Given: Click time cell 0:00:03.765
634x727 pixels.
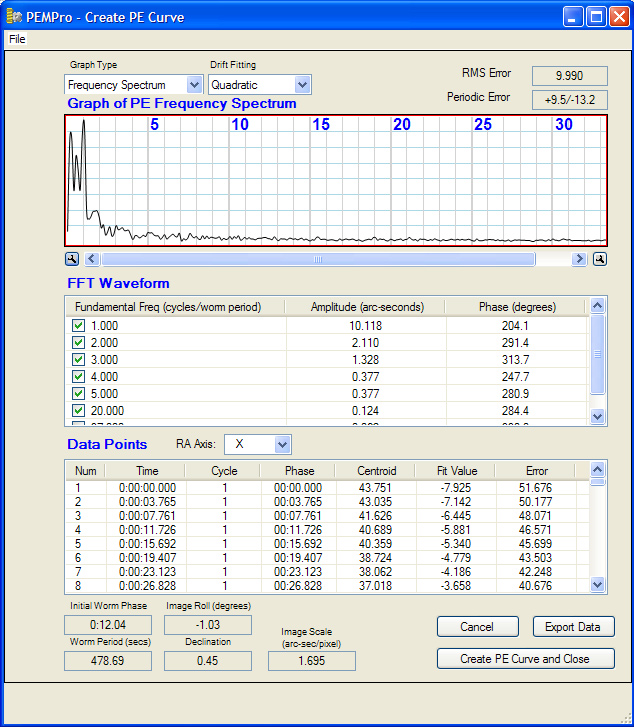Looking at the screenshot, I should click(x=147, y=502).
